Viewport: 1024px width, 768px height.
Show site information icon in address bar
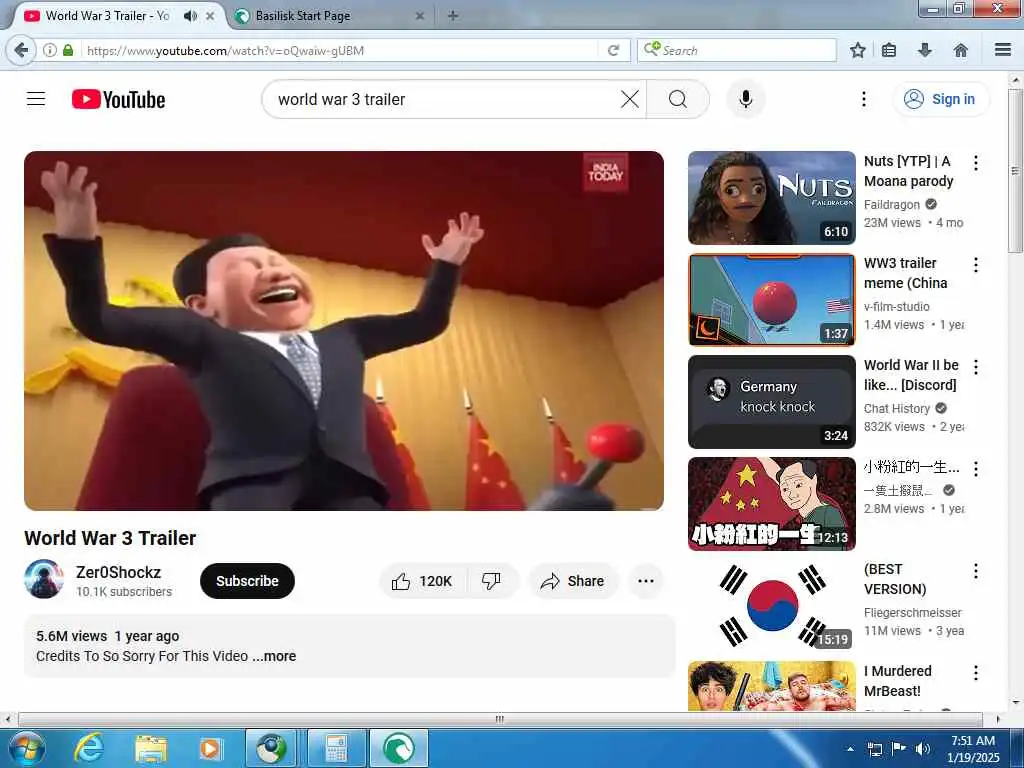(50, 50)
